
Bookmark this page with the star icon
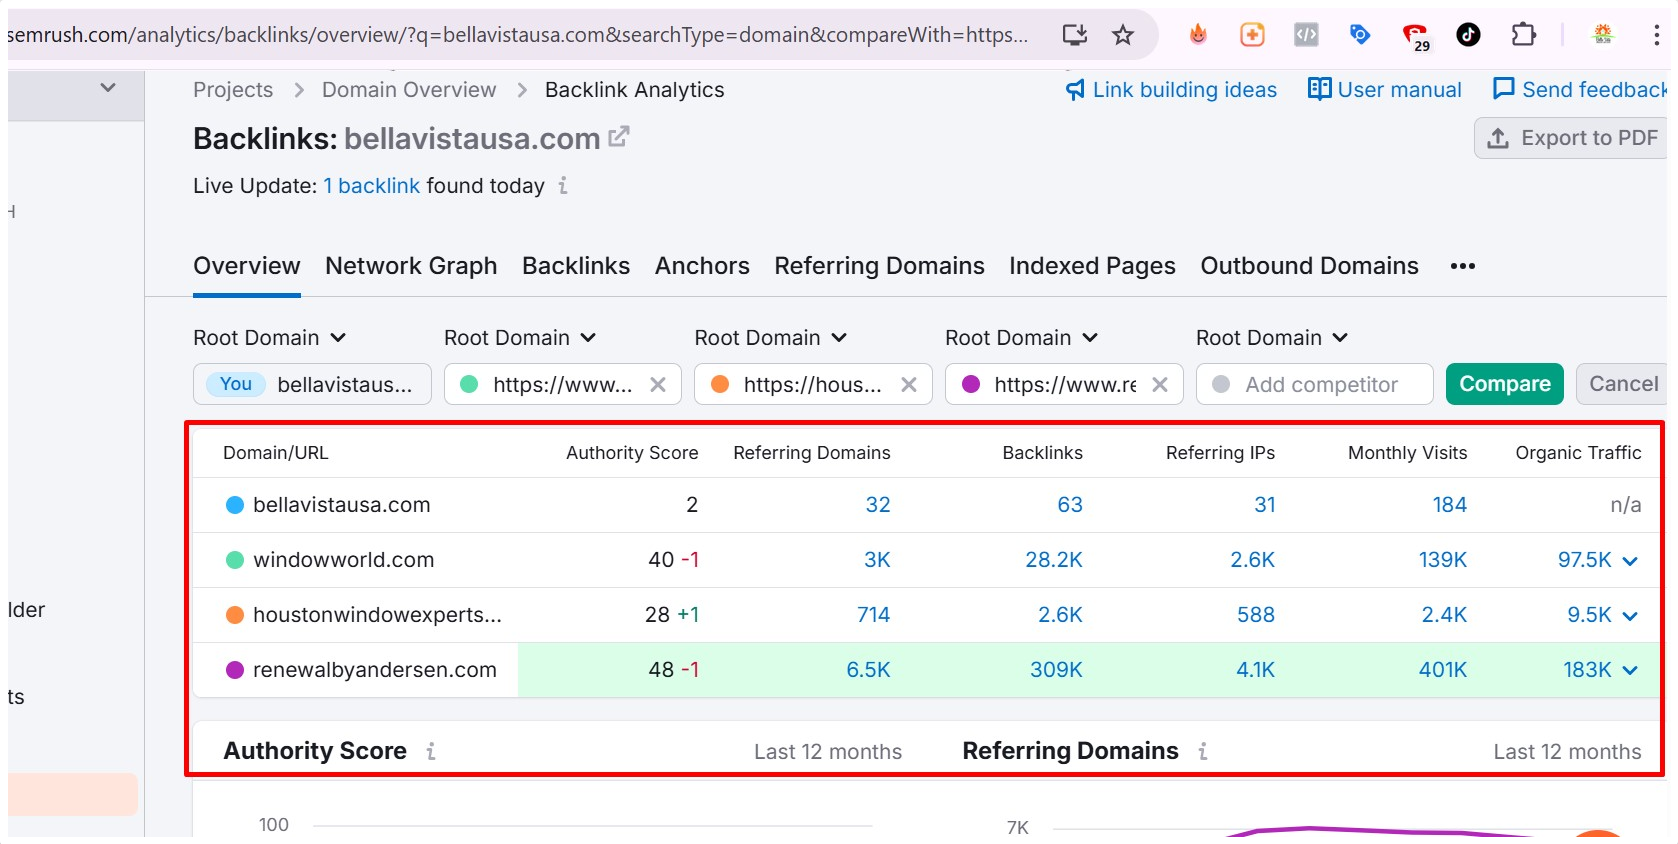tap(1123, 35)
